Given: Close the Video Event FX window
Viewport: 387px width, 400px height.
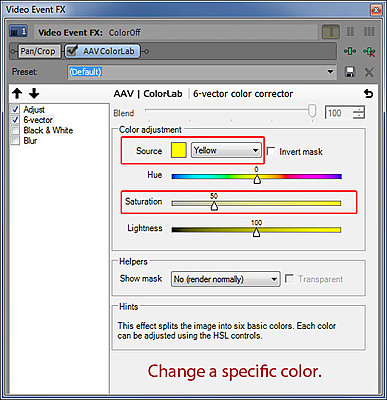Looking at the screenshot, I should pyautogui.click(x=376, y=10).
